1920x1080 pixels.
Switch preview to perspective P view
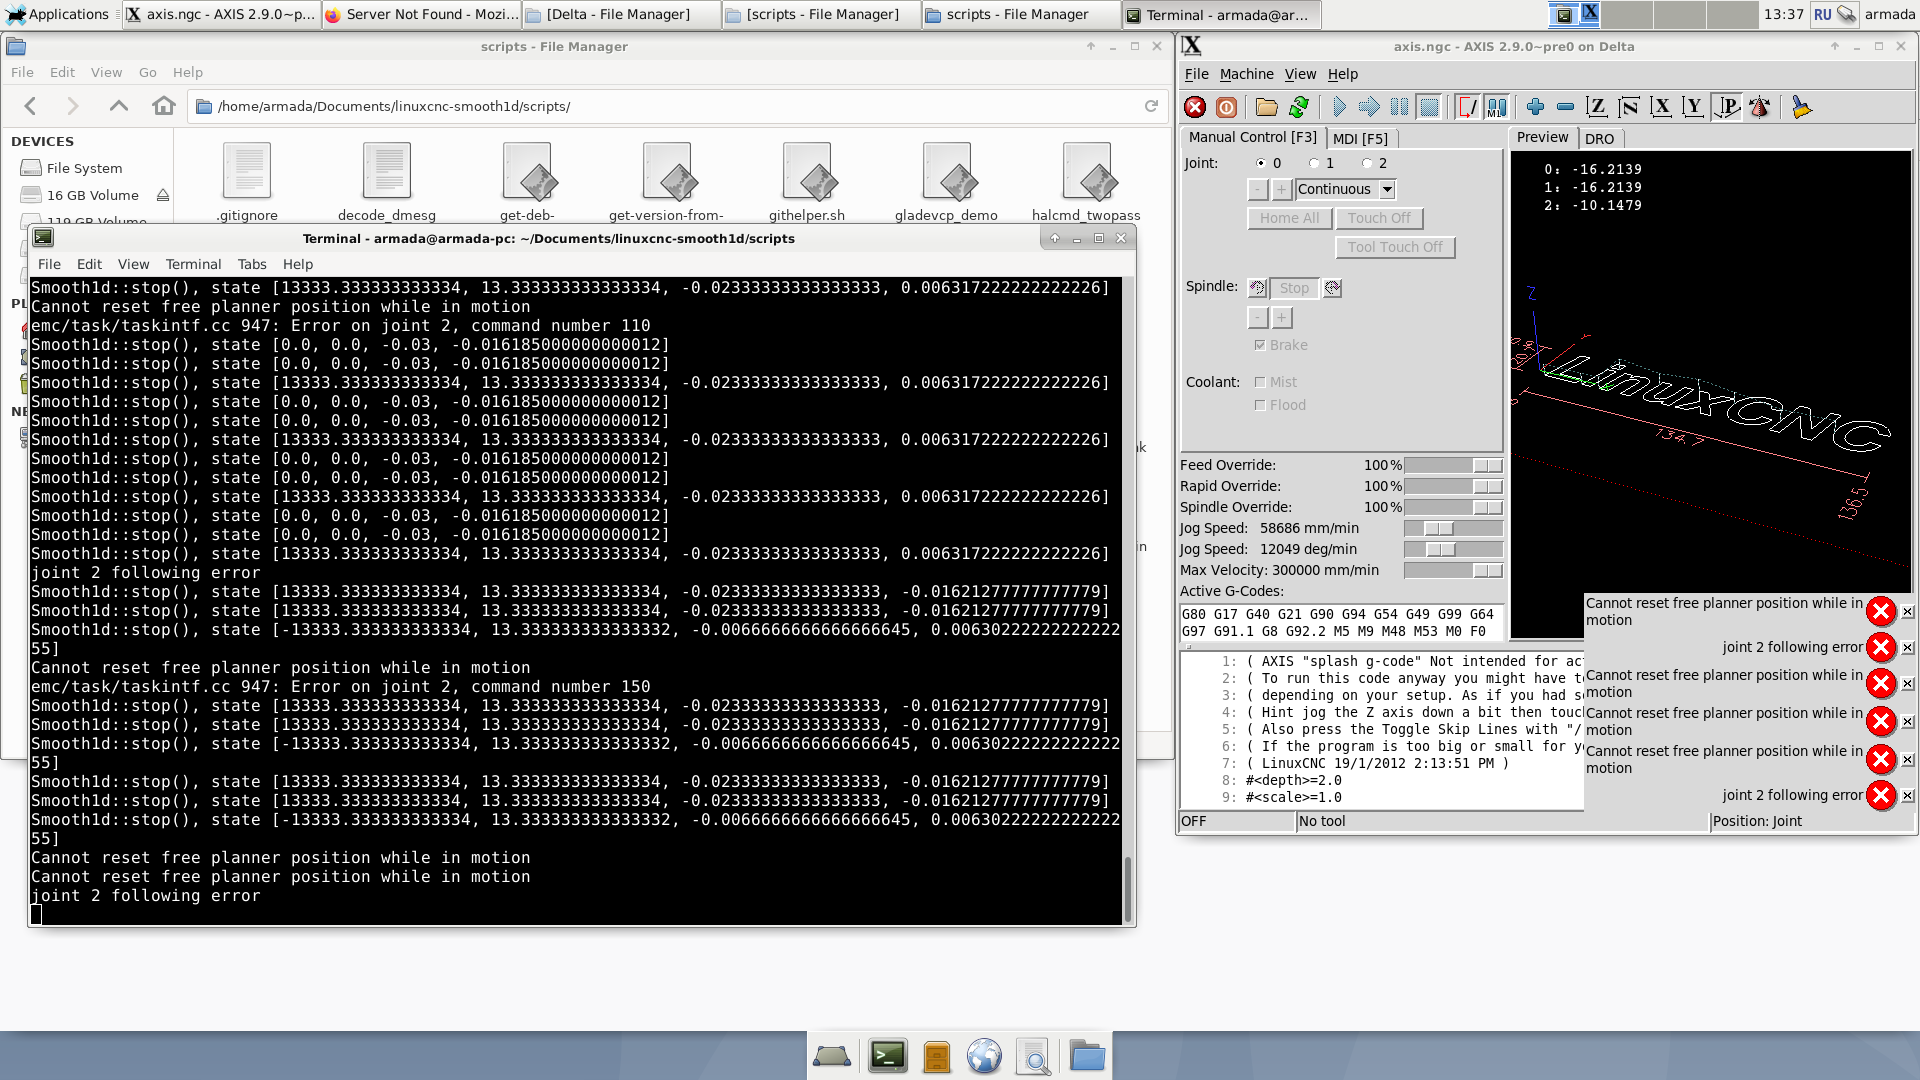coord(1727,107)
